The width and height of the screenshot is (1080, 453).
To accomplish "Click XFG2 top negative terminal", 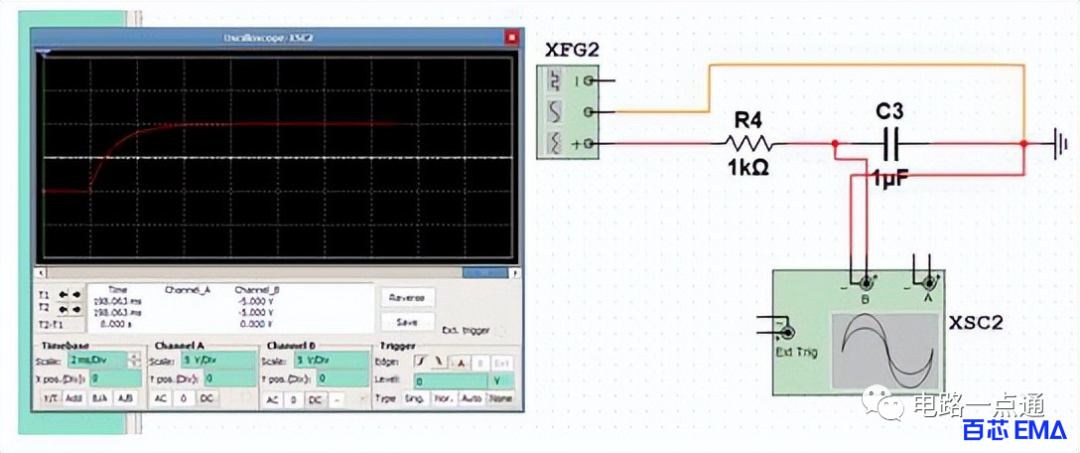I will pyautogui.click(x=590, y=81).
